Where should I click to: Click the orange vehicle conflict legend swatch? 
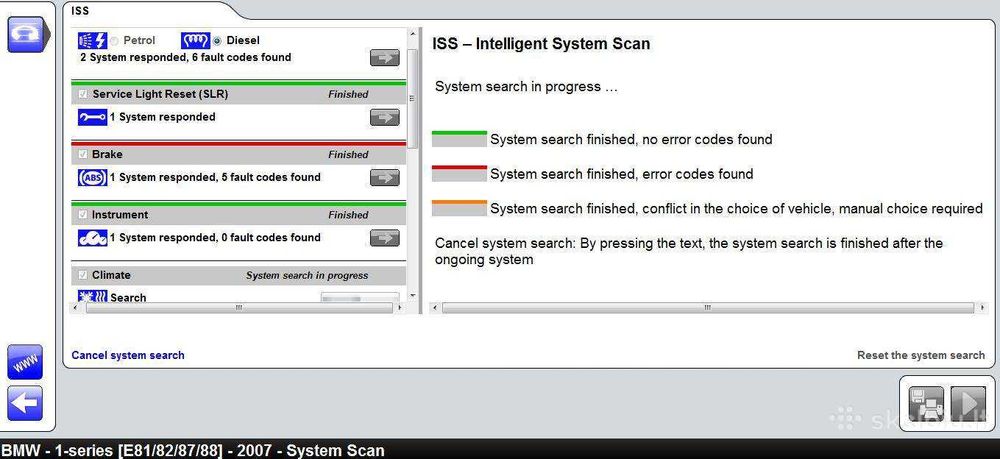459,208
